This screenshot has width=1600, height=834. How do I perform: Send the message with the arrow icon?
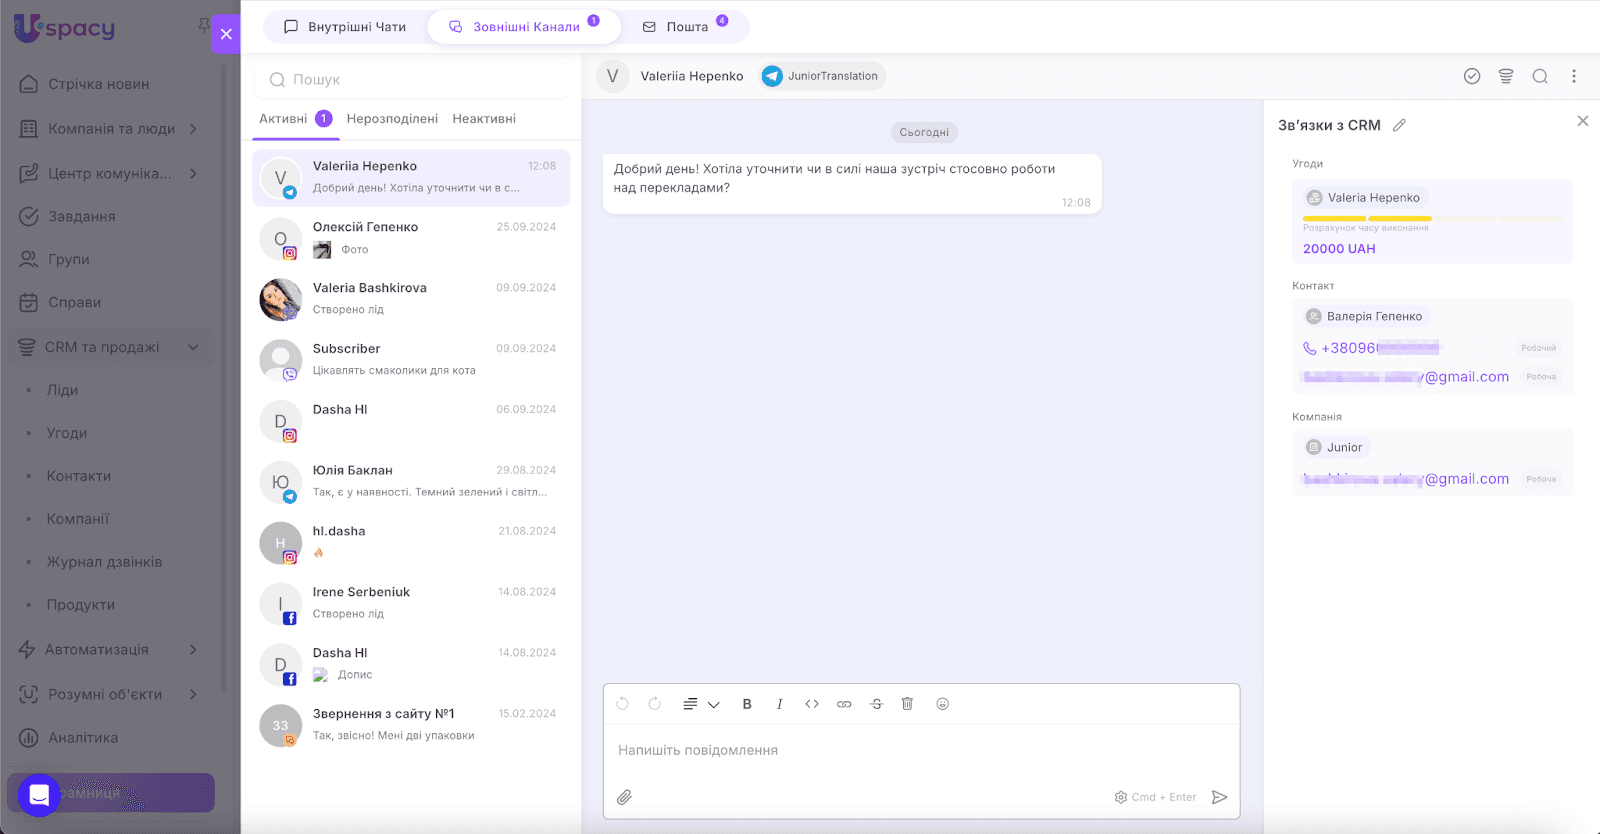click(1219, 797)
